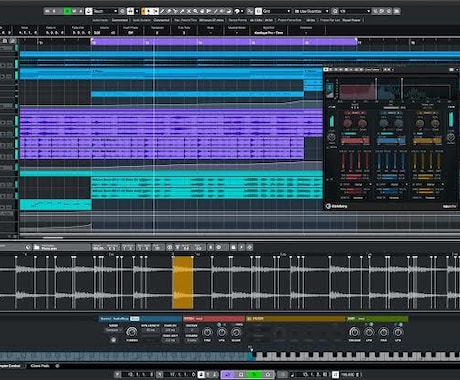Screen dimensions: 460x380
Task: Click the Amp Pan knob next to Volume
Action: click(384, 332)
